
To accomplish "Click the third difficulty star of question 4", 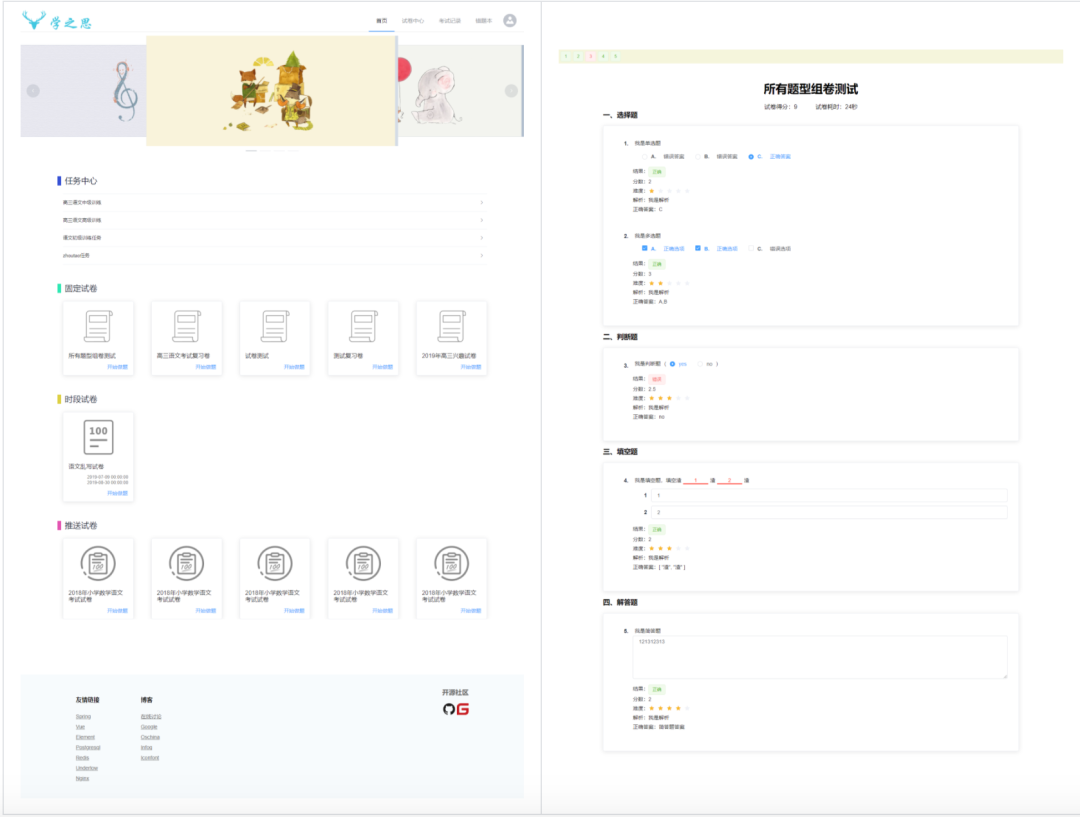I will pyautogui.click(x=669, y=548).
